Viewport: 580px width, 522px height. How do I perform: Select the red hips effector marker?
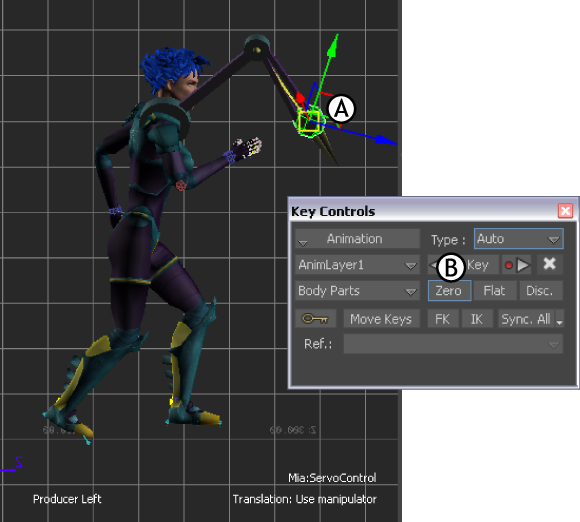click(181, 185)
